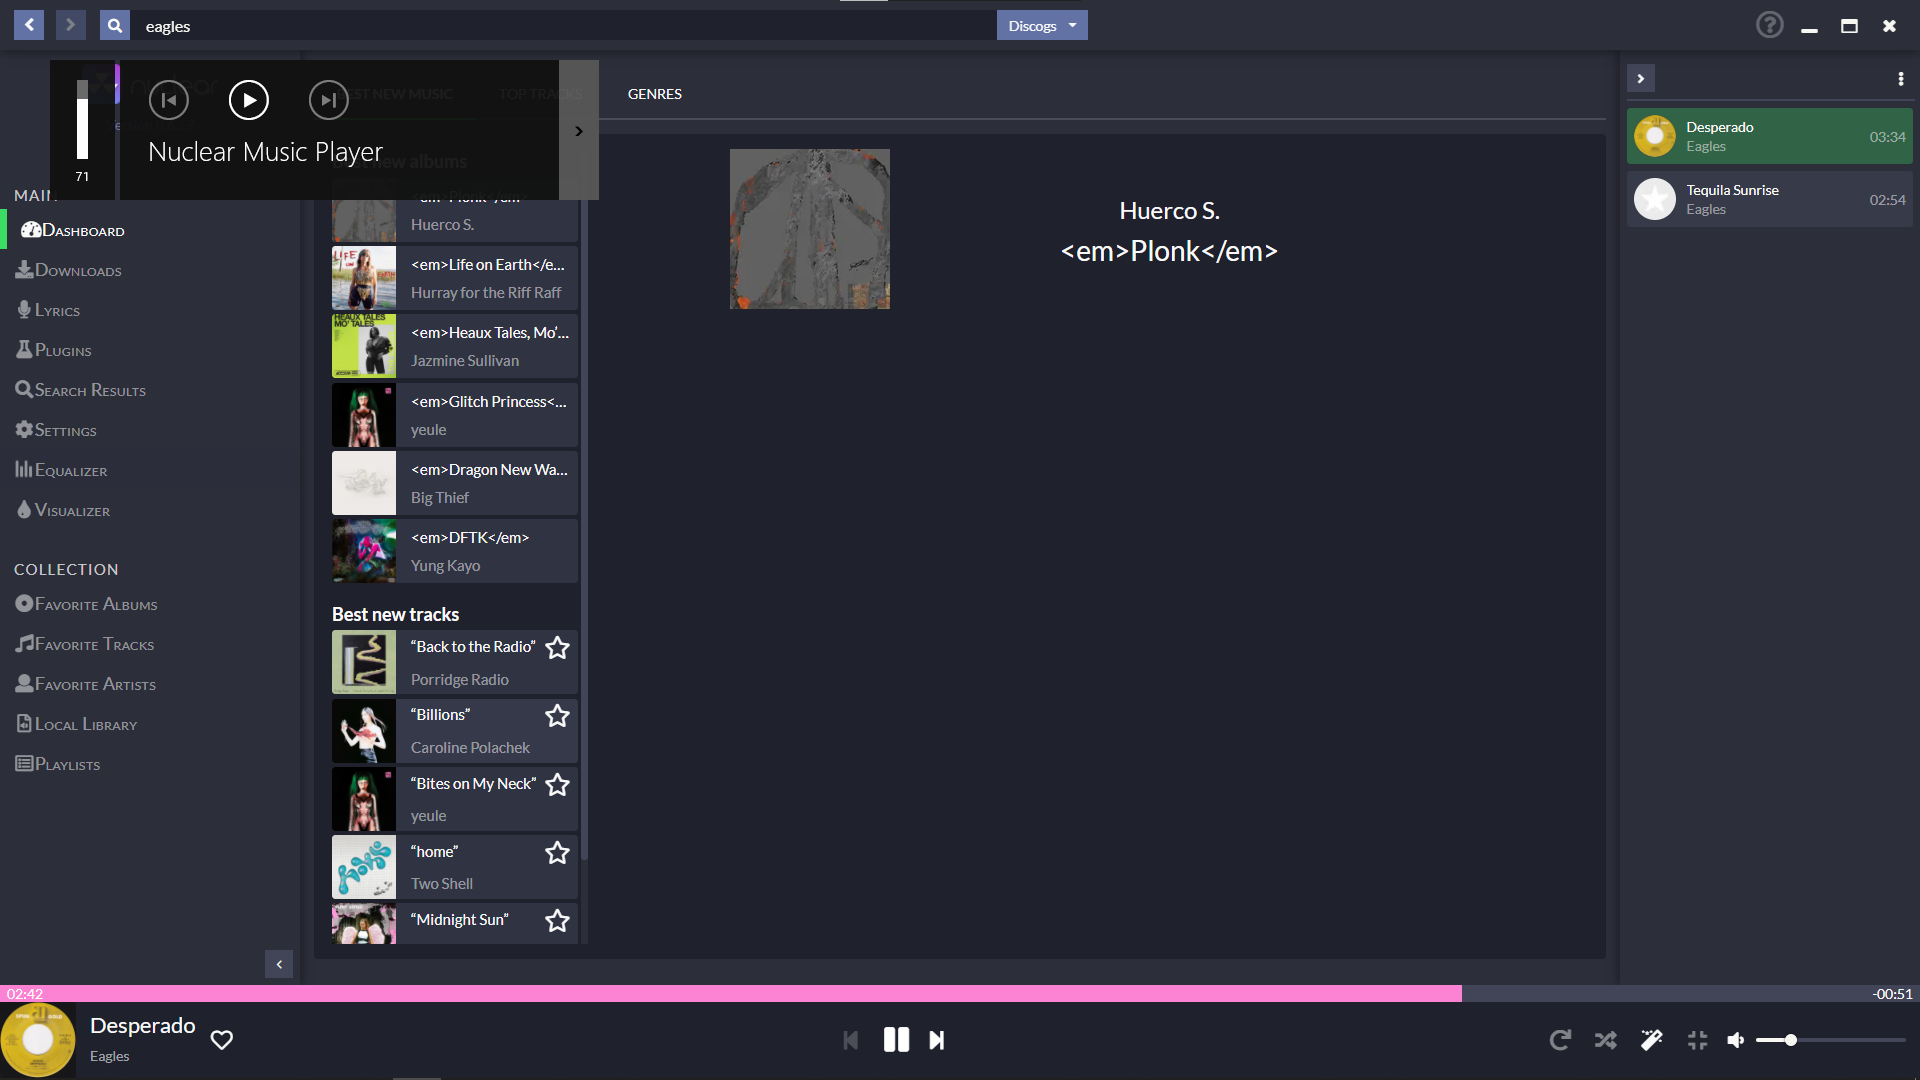
Task: Mute audio via speaker icon
Action: (x=1736, y=1040)
